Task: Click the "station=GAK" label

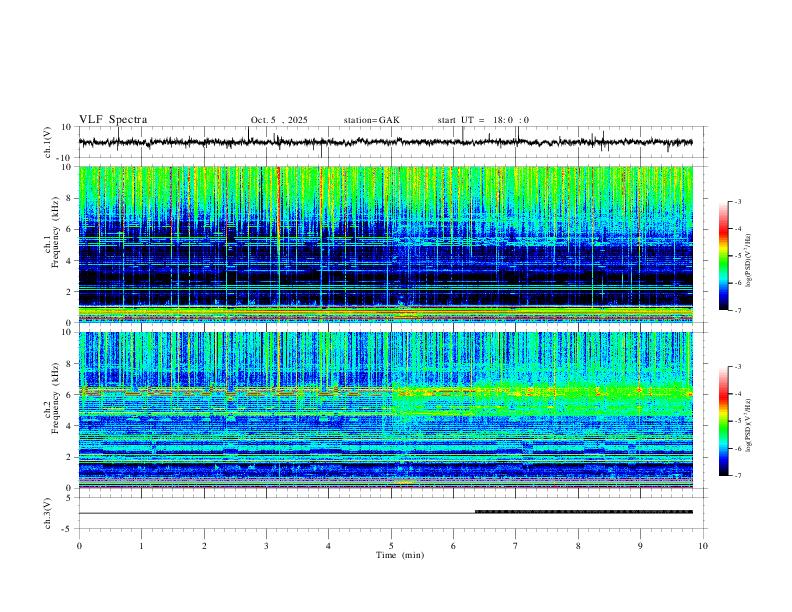Action: (x=371, y=120)
